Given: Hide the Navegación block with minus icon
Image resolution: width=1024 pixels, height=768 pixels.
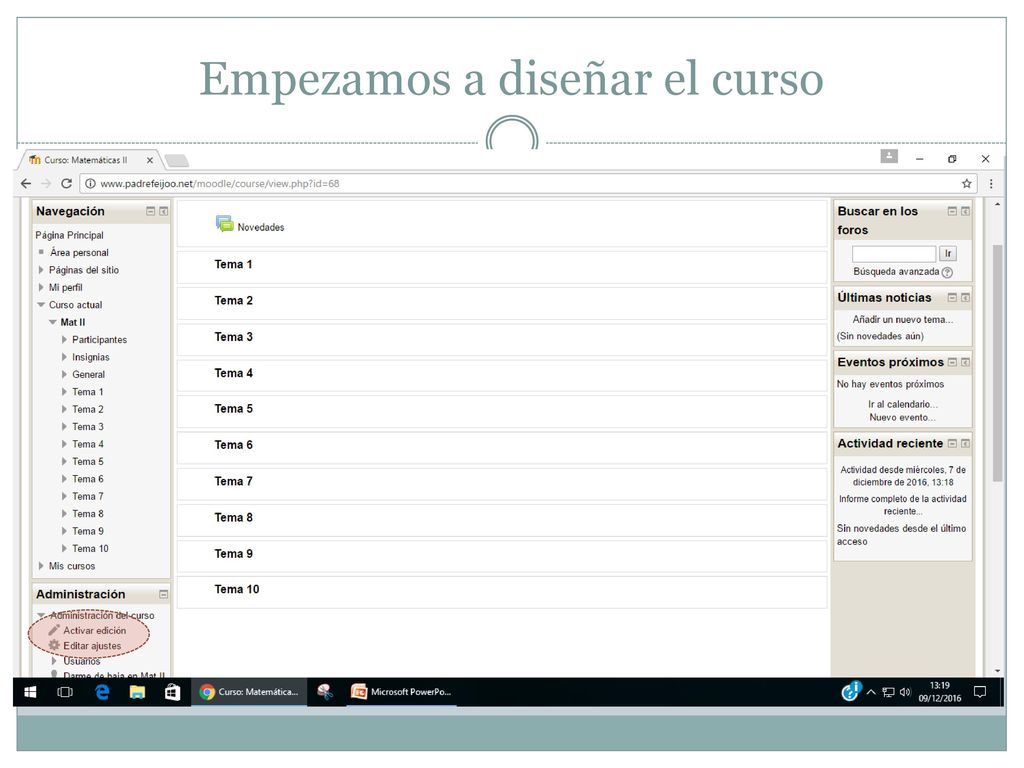Looking at the screenshot, I should coord(150,211).
